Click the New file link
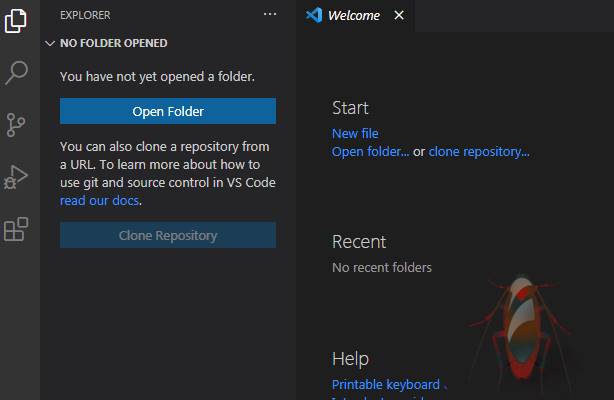Viewport: 614px width, 400px height. tap(355, 134)
